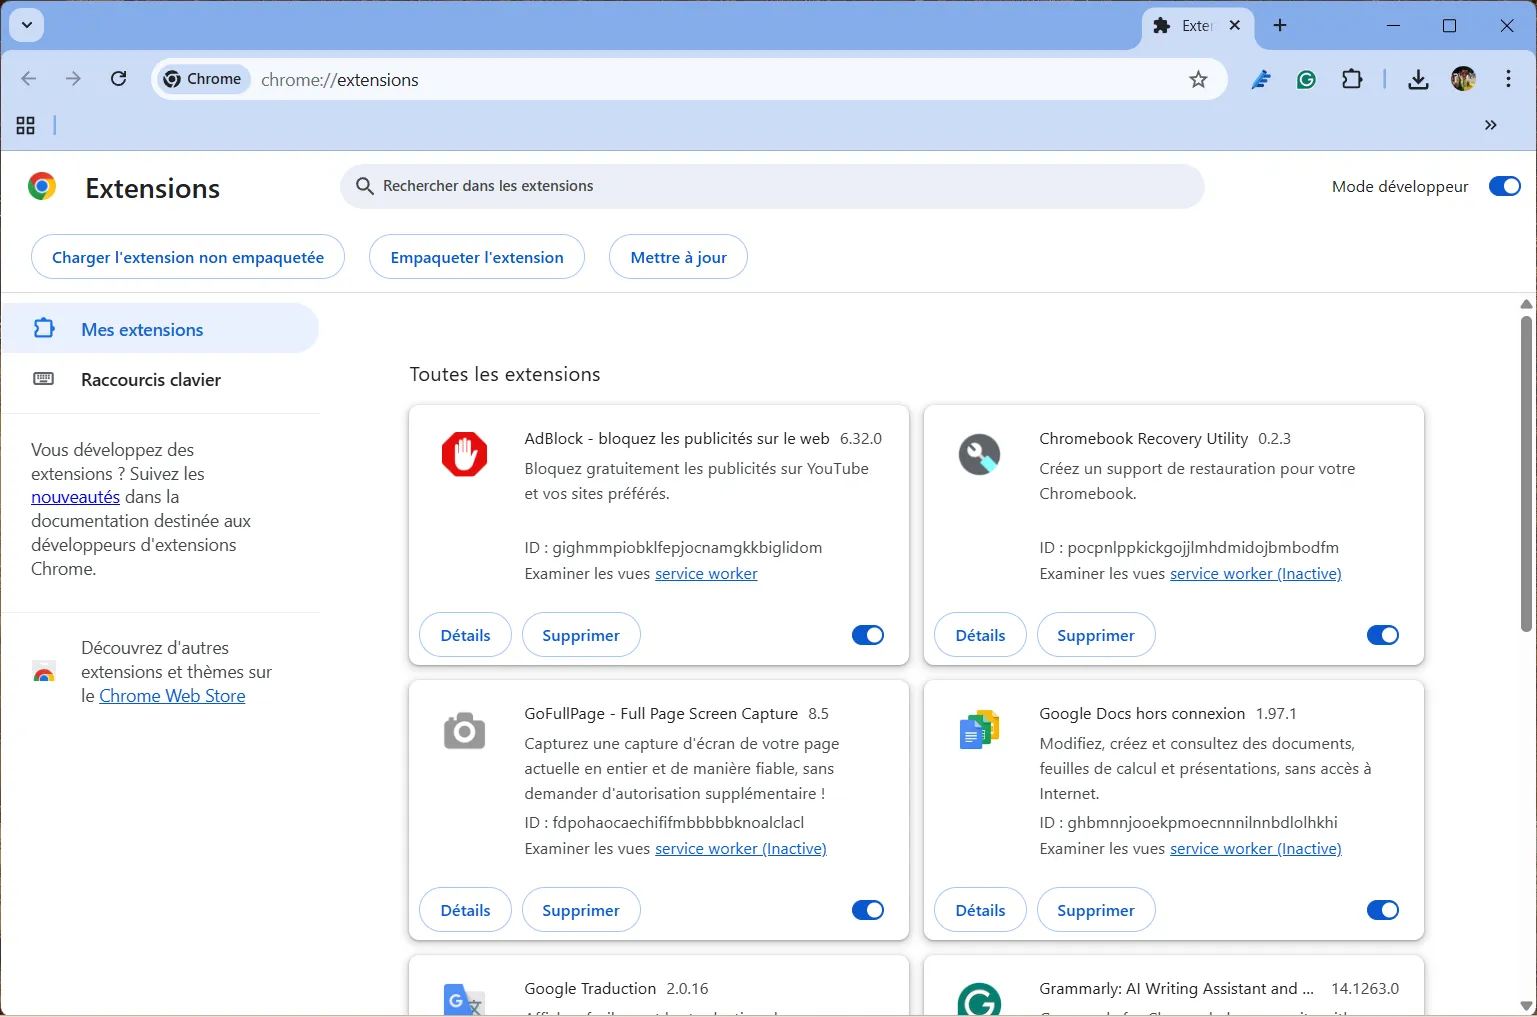Open the AdBlock extension icon
The width and height of the screenshot is (1537, 1017).
(464, 454)
